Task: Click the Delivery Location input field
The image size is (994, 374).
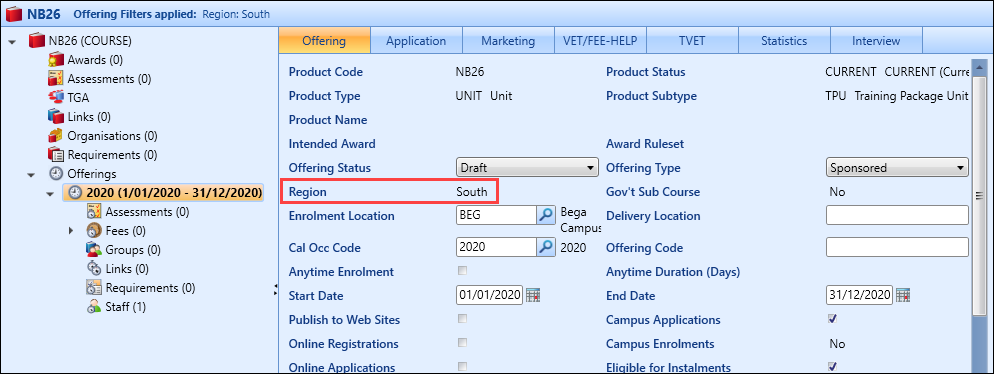Action: [x=898, y=215]
